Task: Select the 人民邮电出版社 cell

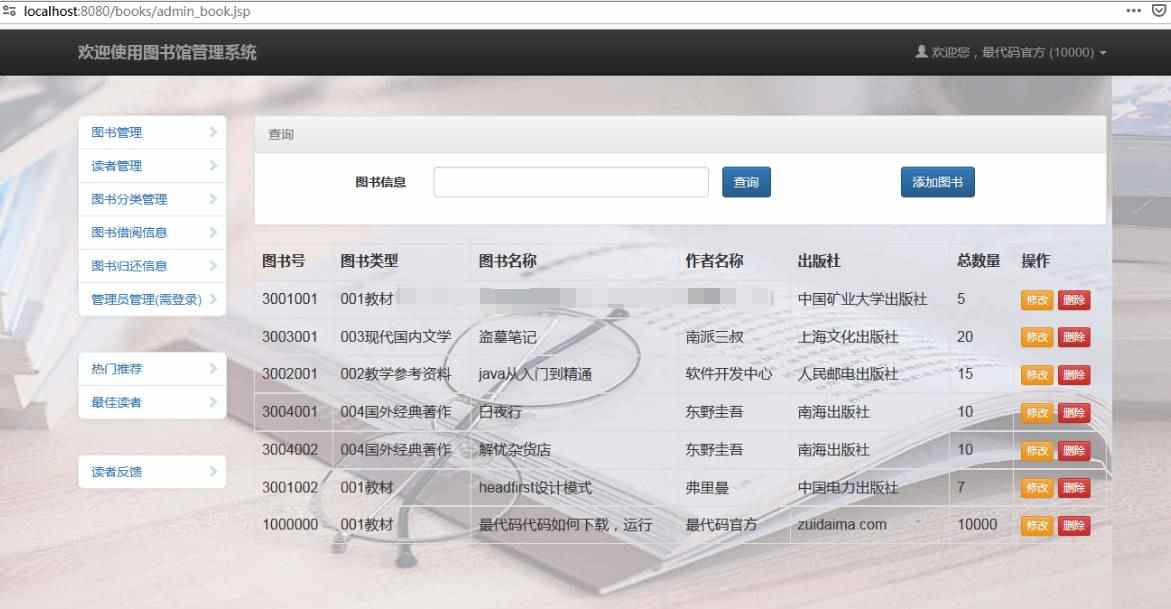Action: 848,374
